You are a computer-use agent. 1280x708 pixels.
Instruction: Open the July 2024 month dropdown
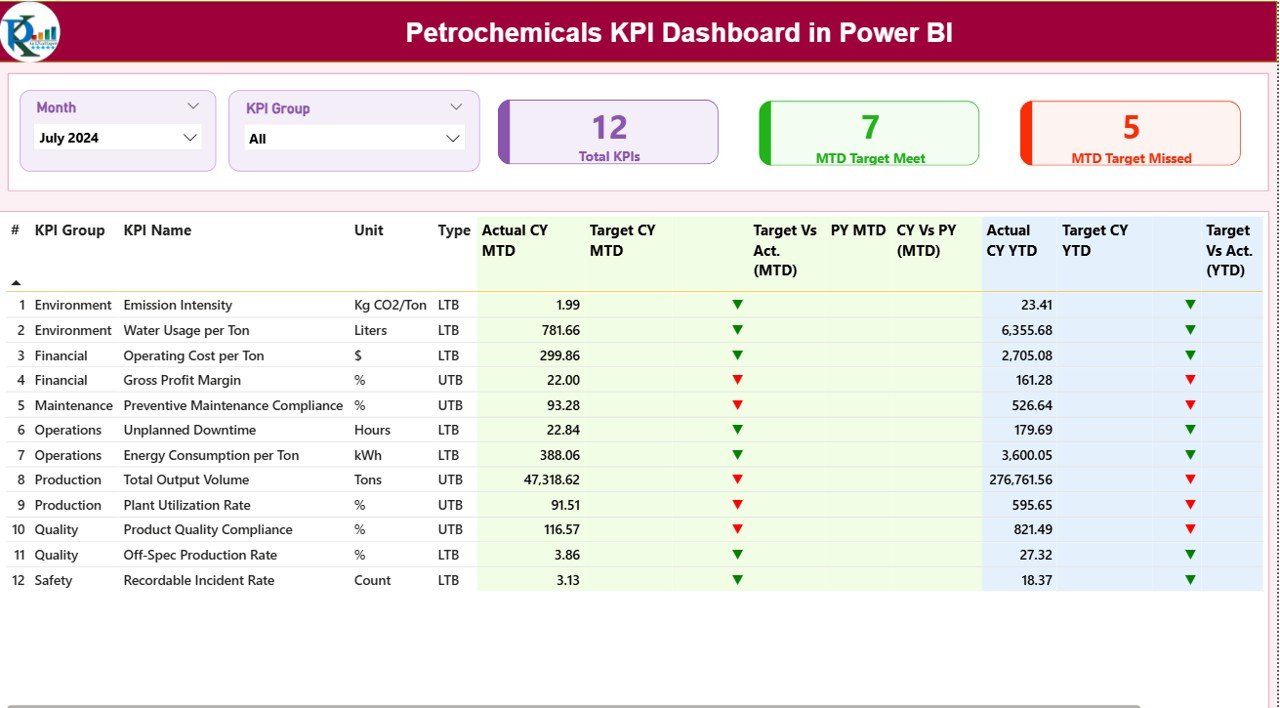pyautogui.click(x=190, y=138)
